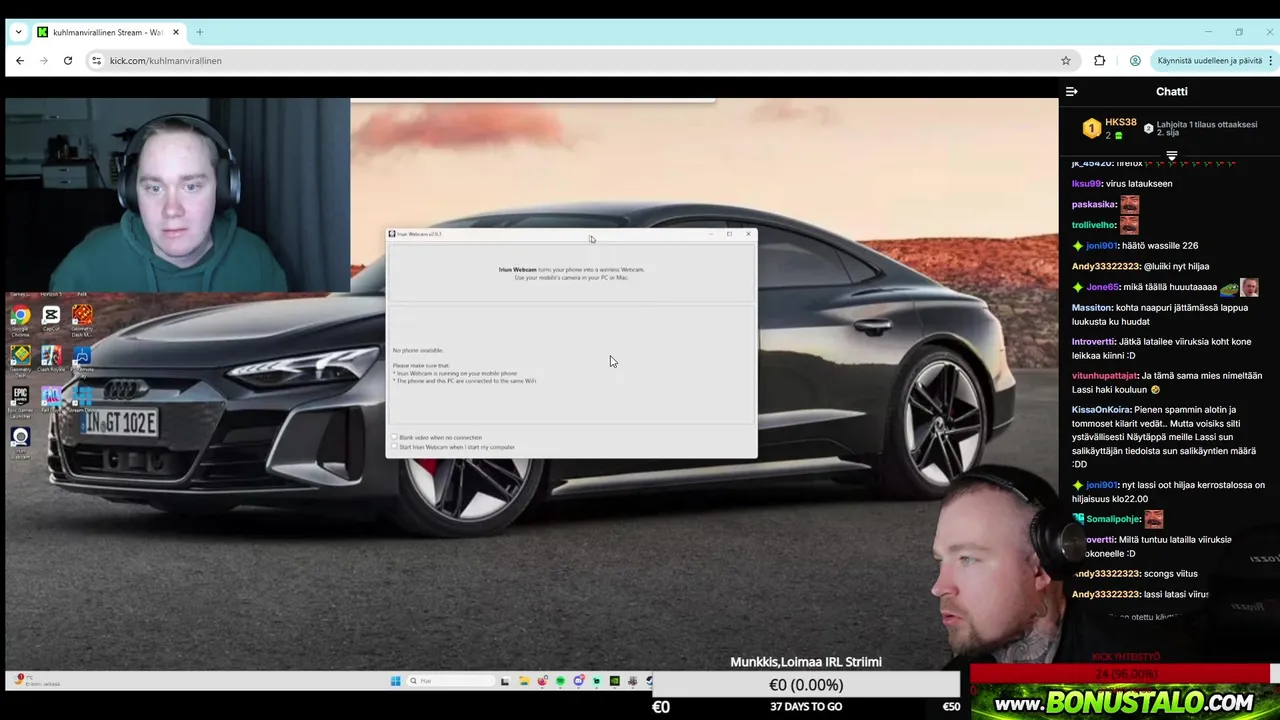The image size is (1280, 720).
Task: Open Firefox from the taskbar
Action: coord(542,681)
